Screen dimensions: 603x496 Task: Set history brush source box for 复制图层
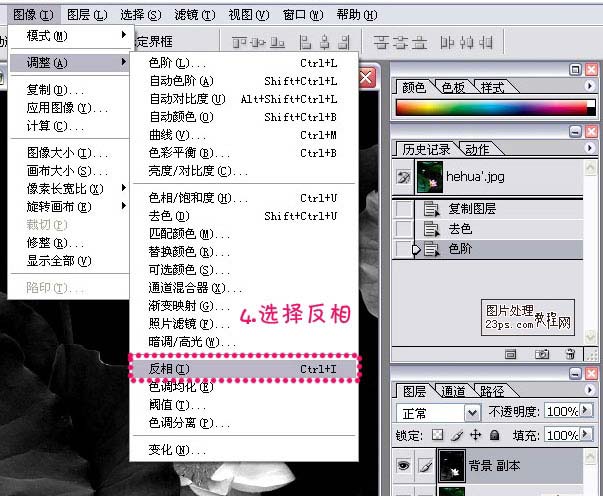pyautogui.click(x=403, y=209)
